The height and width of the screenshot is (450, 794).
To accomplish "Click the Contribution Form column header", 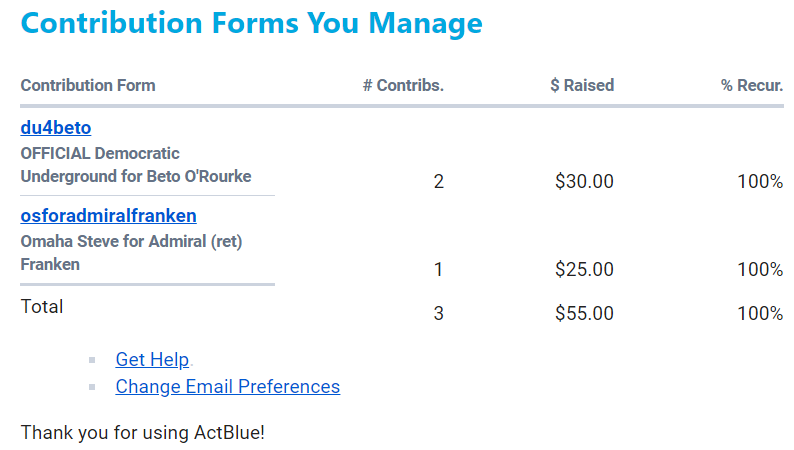I will tap(88, 86).
